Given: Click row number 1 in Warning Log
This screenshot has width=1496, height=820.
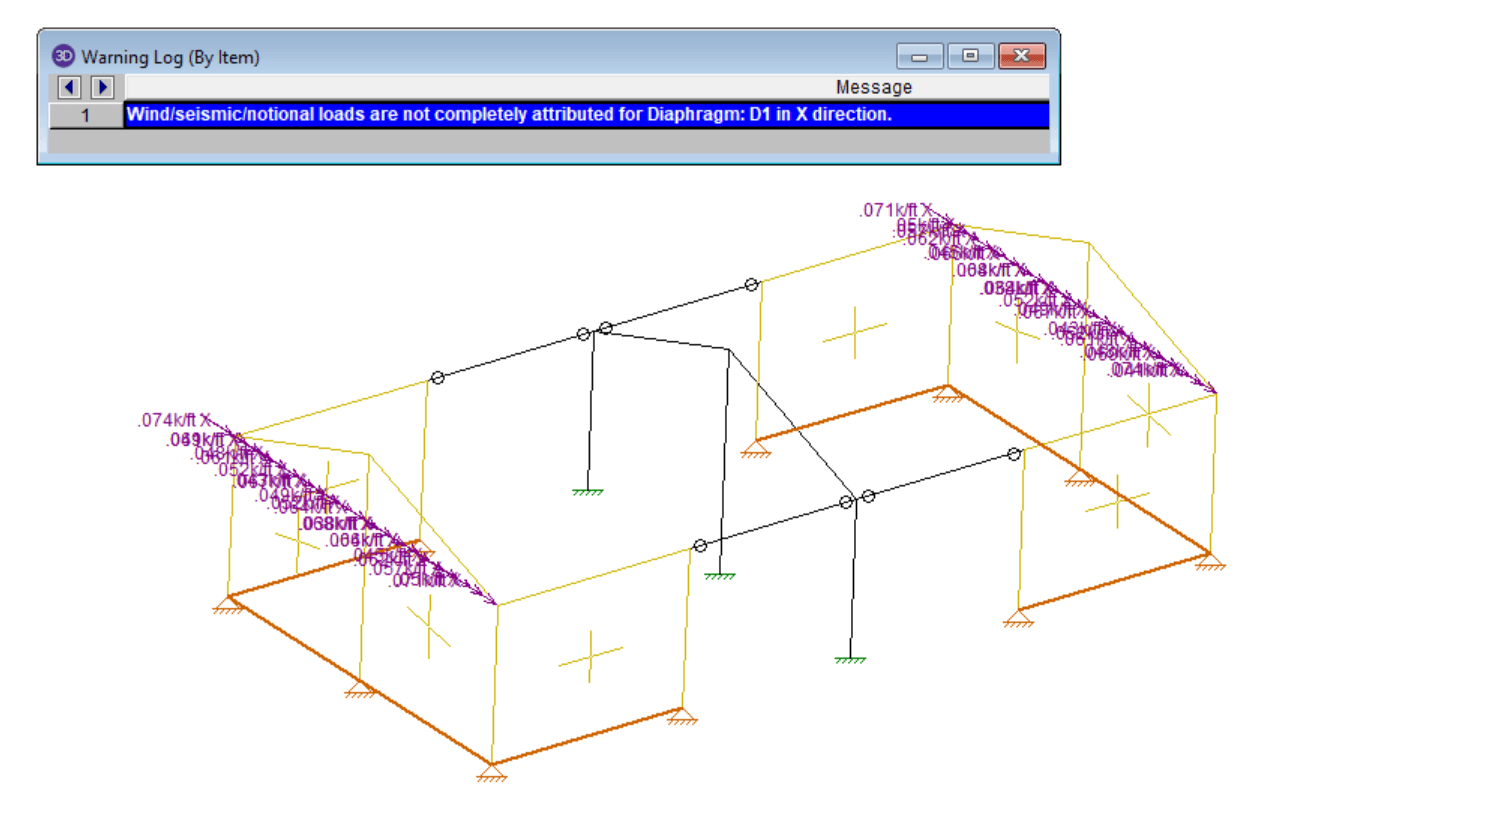Looking at the screenshot, I should (x=86, y=115).
